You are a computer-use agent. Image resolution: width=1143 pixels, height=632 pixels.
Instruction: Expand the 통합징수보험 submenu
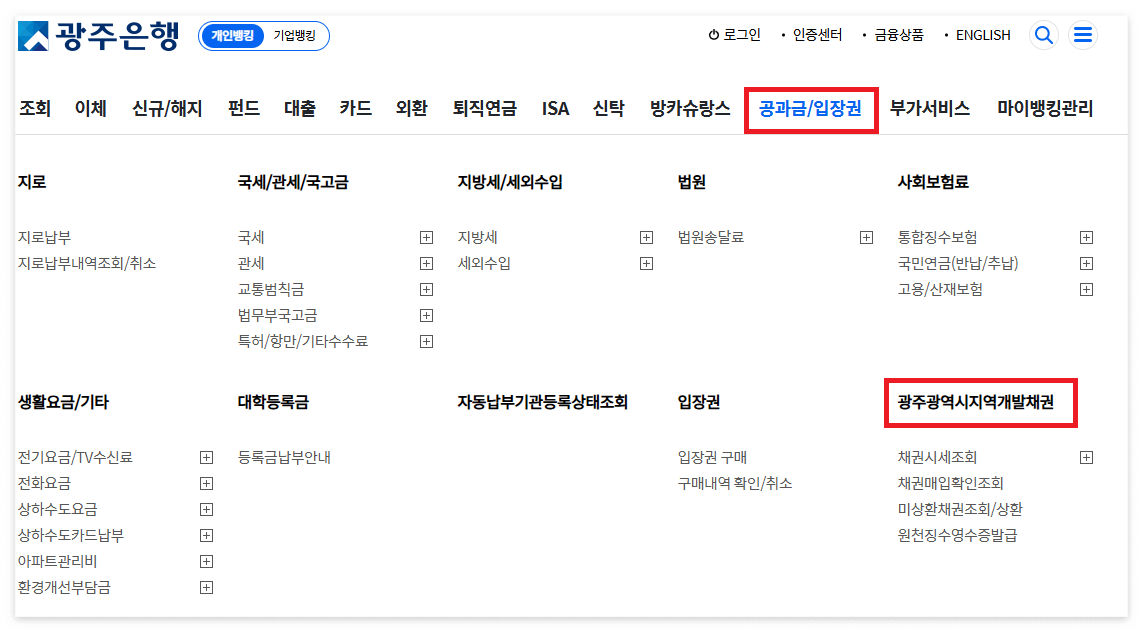(x=1086, y=237)
